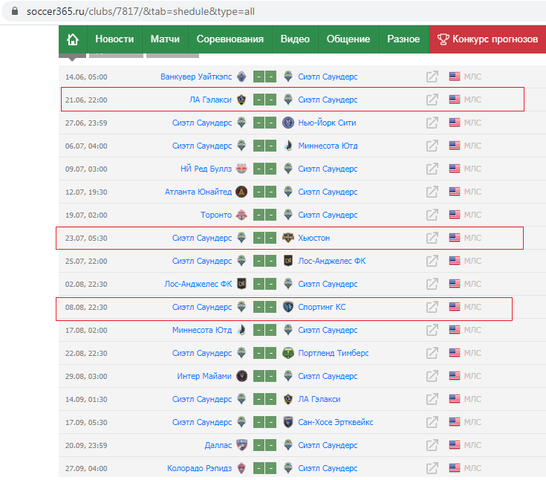Open external link icon for 21.06 match
This screenshot has height=480, width=546.
pyautogui.click(x=432, y=100)
